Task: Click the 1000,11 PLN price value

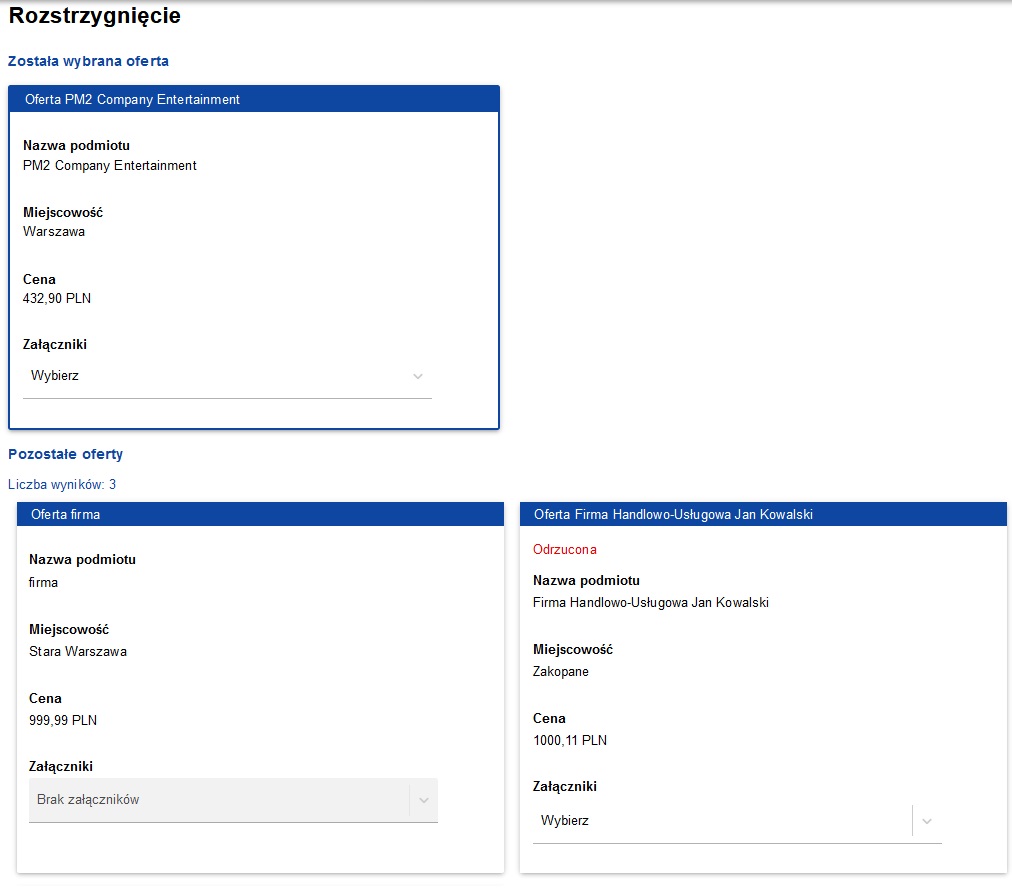Action: coord(570,741)
